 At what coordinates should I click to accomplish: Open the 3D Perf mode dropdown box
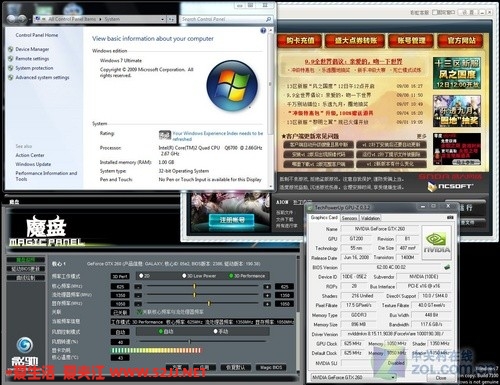pyautogui.click(x=120, y=276)
